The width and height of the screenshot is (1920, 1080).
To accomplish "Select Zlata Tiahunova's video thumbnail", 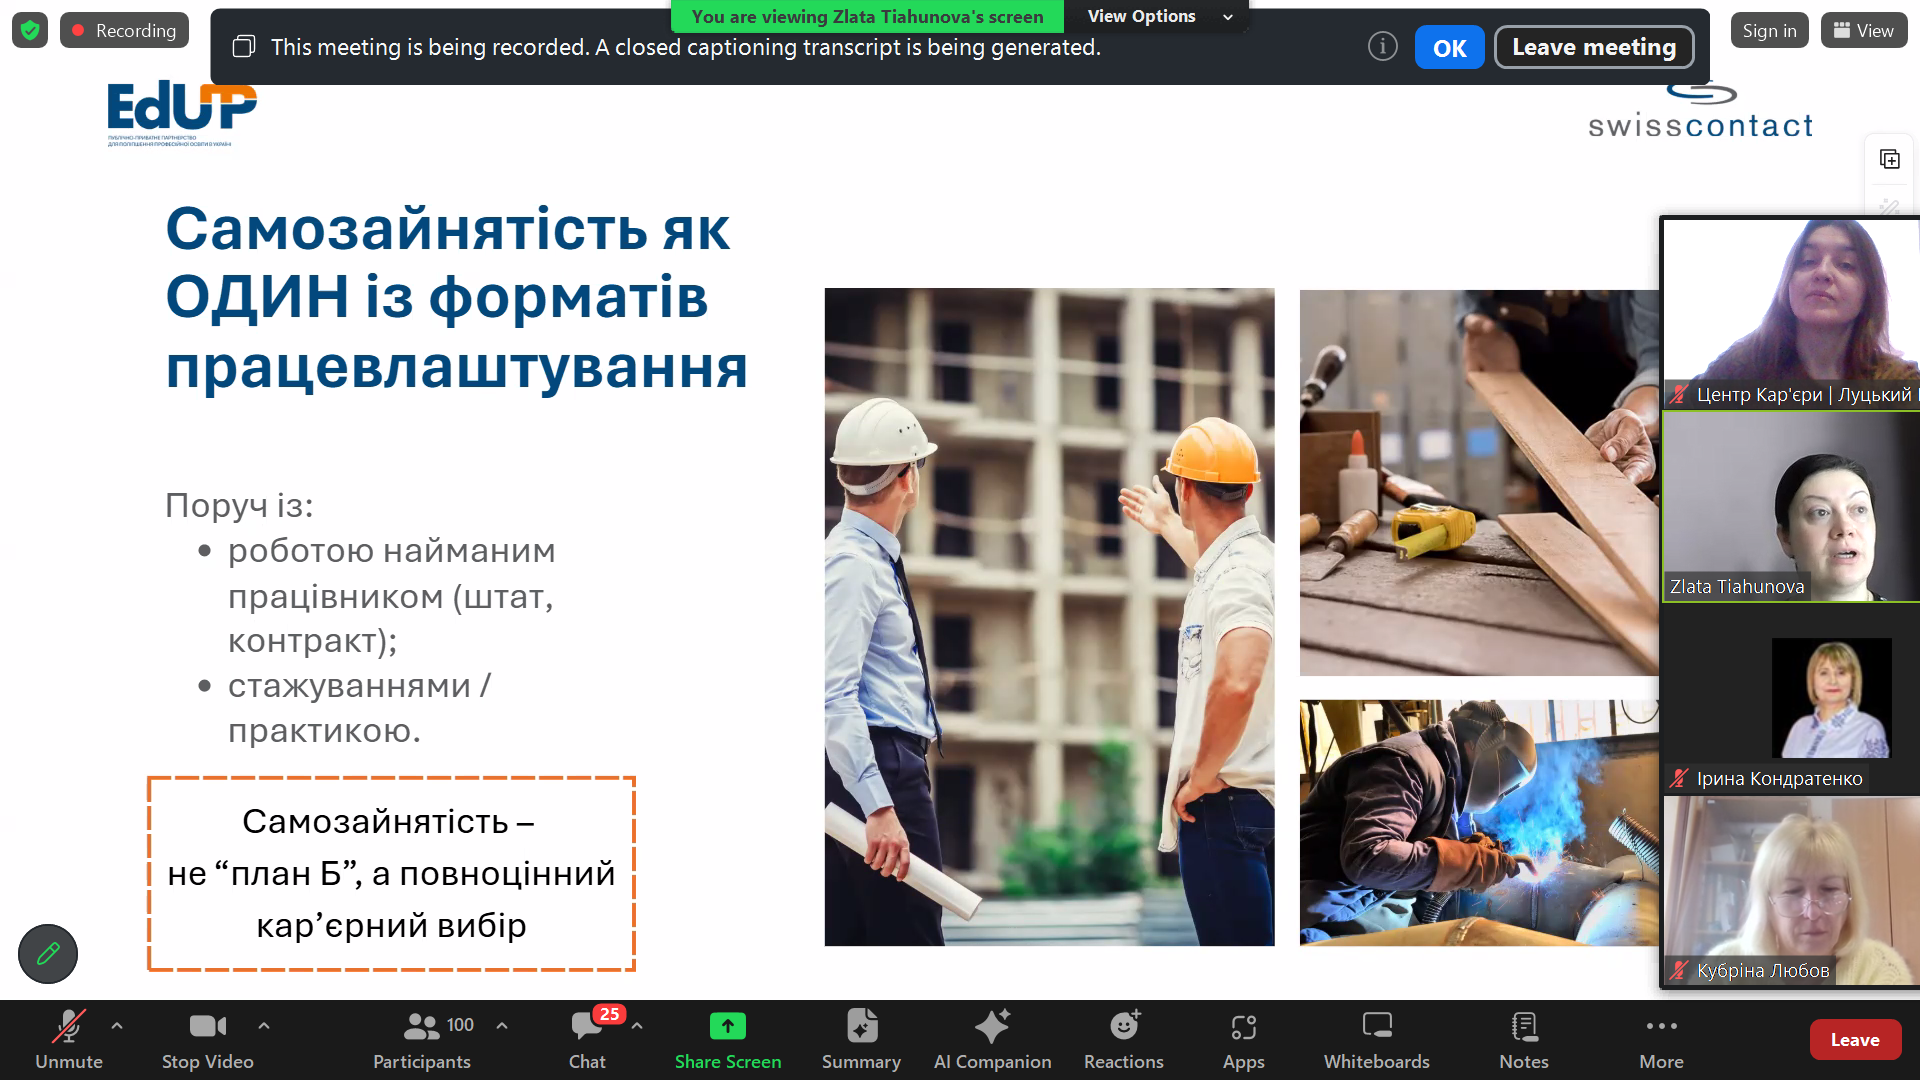I will [x=1790, y=507].
